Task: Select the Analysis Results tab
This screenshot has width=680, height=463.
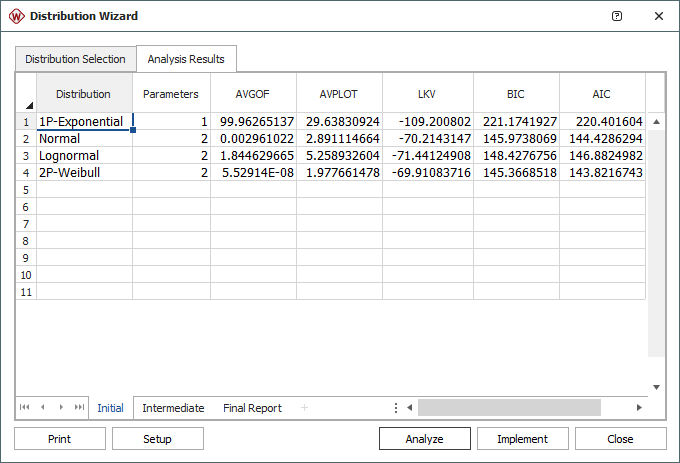Action: [x=186, y=59]
